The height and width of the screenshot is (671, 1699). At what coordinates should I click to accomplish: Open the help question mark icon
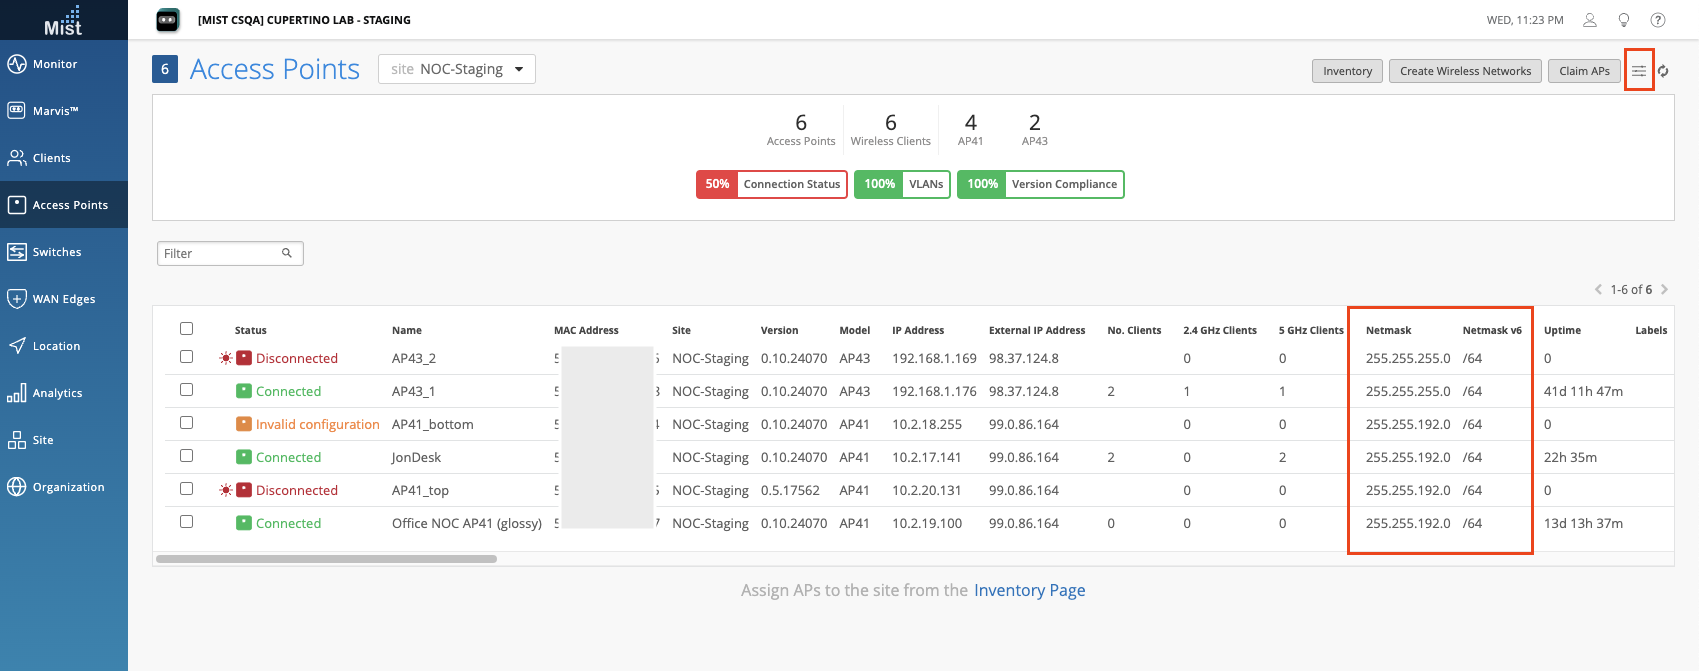tap(1657, 20)
